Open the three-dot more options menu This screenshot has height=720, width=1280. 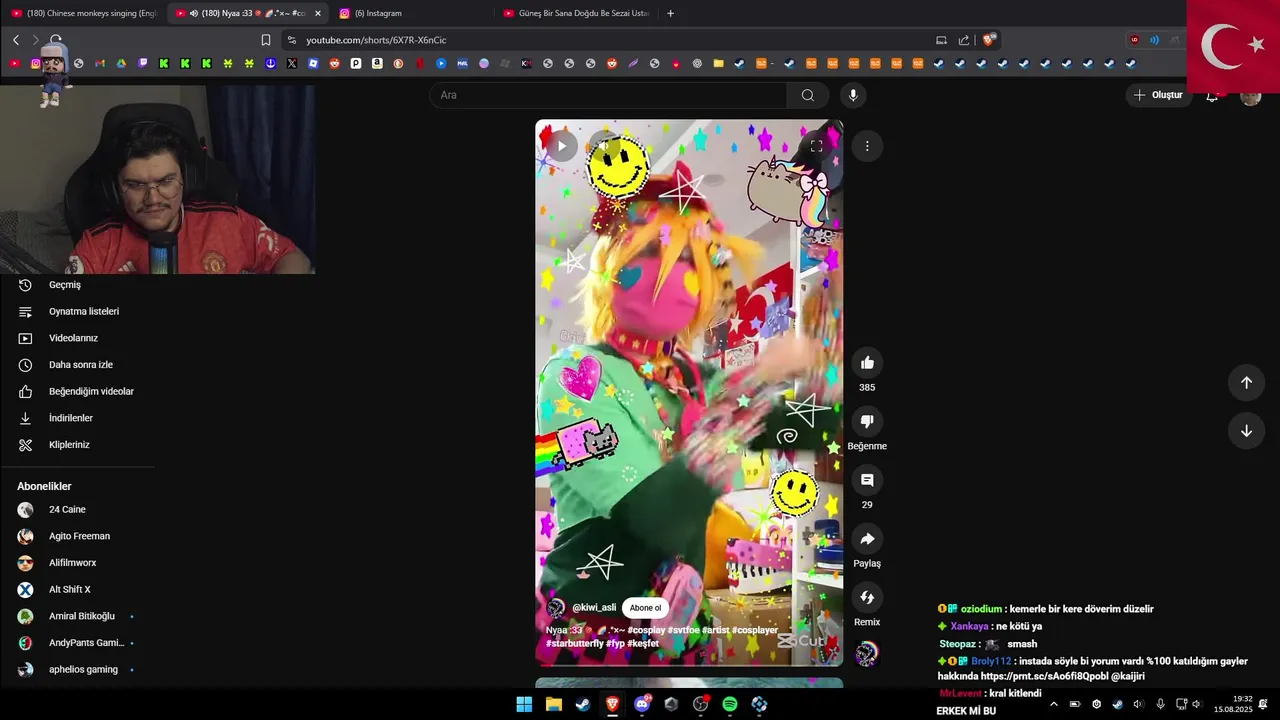pos(867,146)
